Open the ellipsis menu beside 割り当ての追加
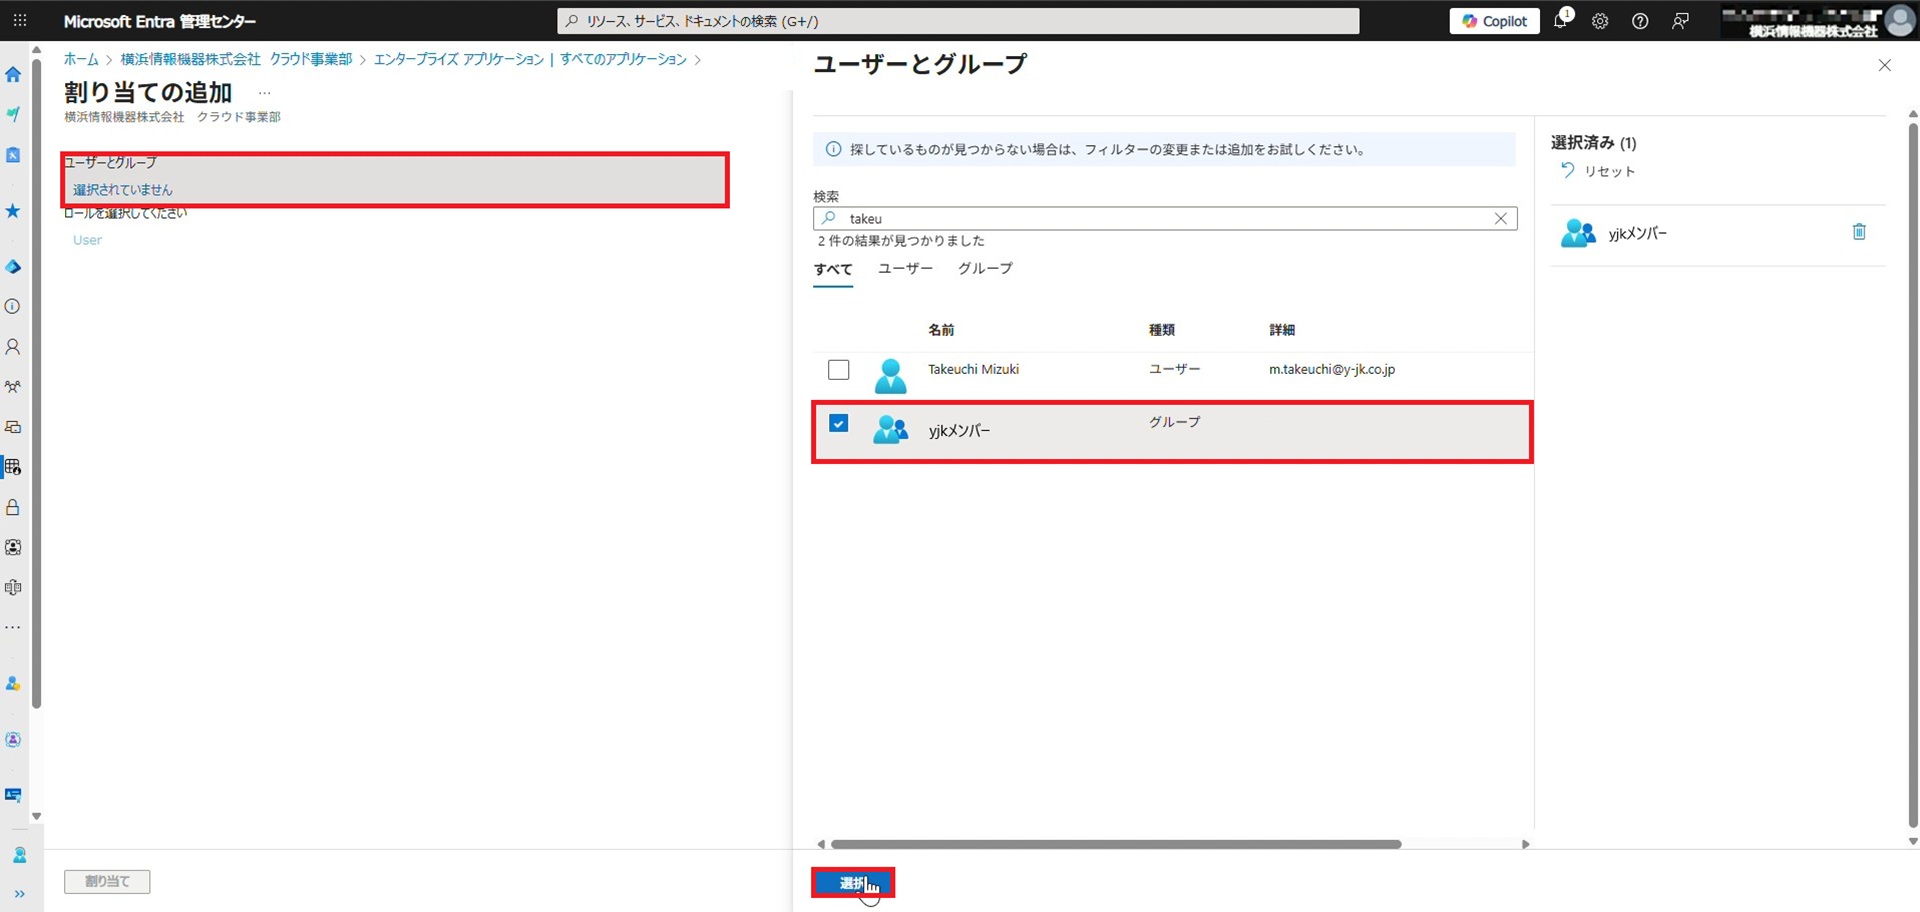The width and height of the screenshot is (1920, 912). (x=264, y=93)
